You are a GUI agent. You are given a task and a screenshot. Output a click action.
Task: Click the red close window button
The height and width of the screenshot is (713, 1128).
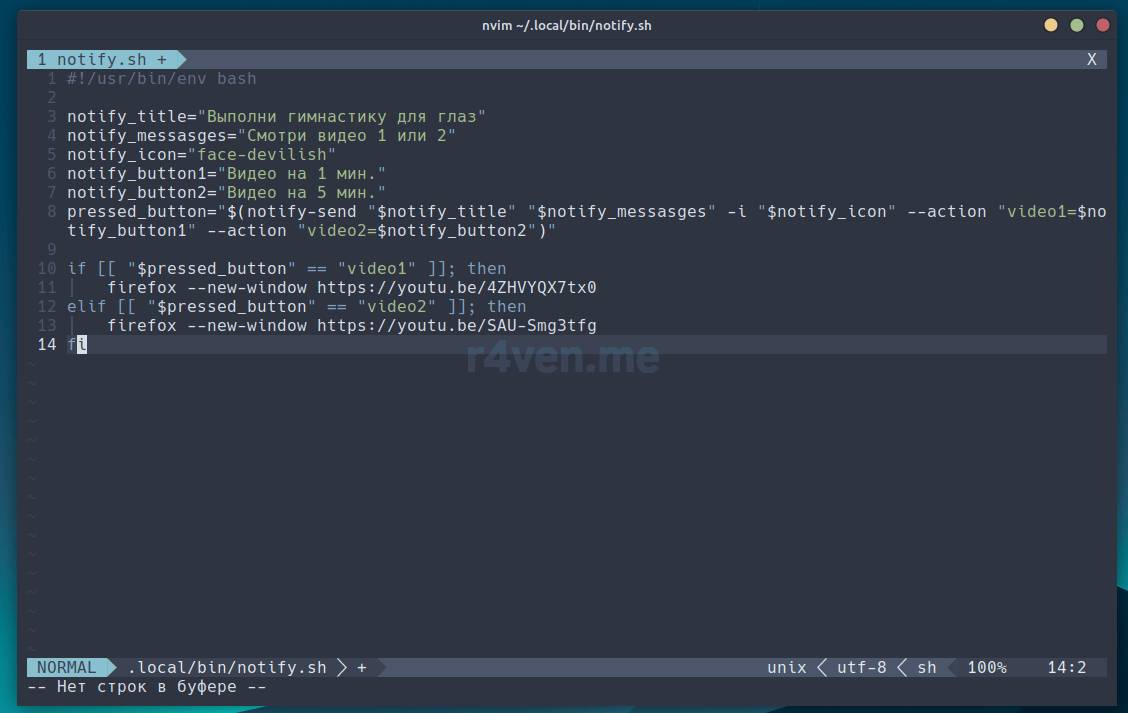coord(1103,25)
